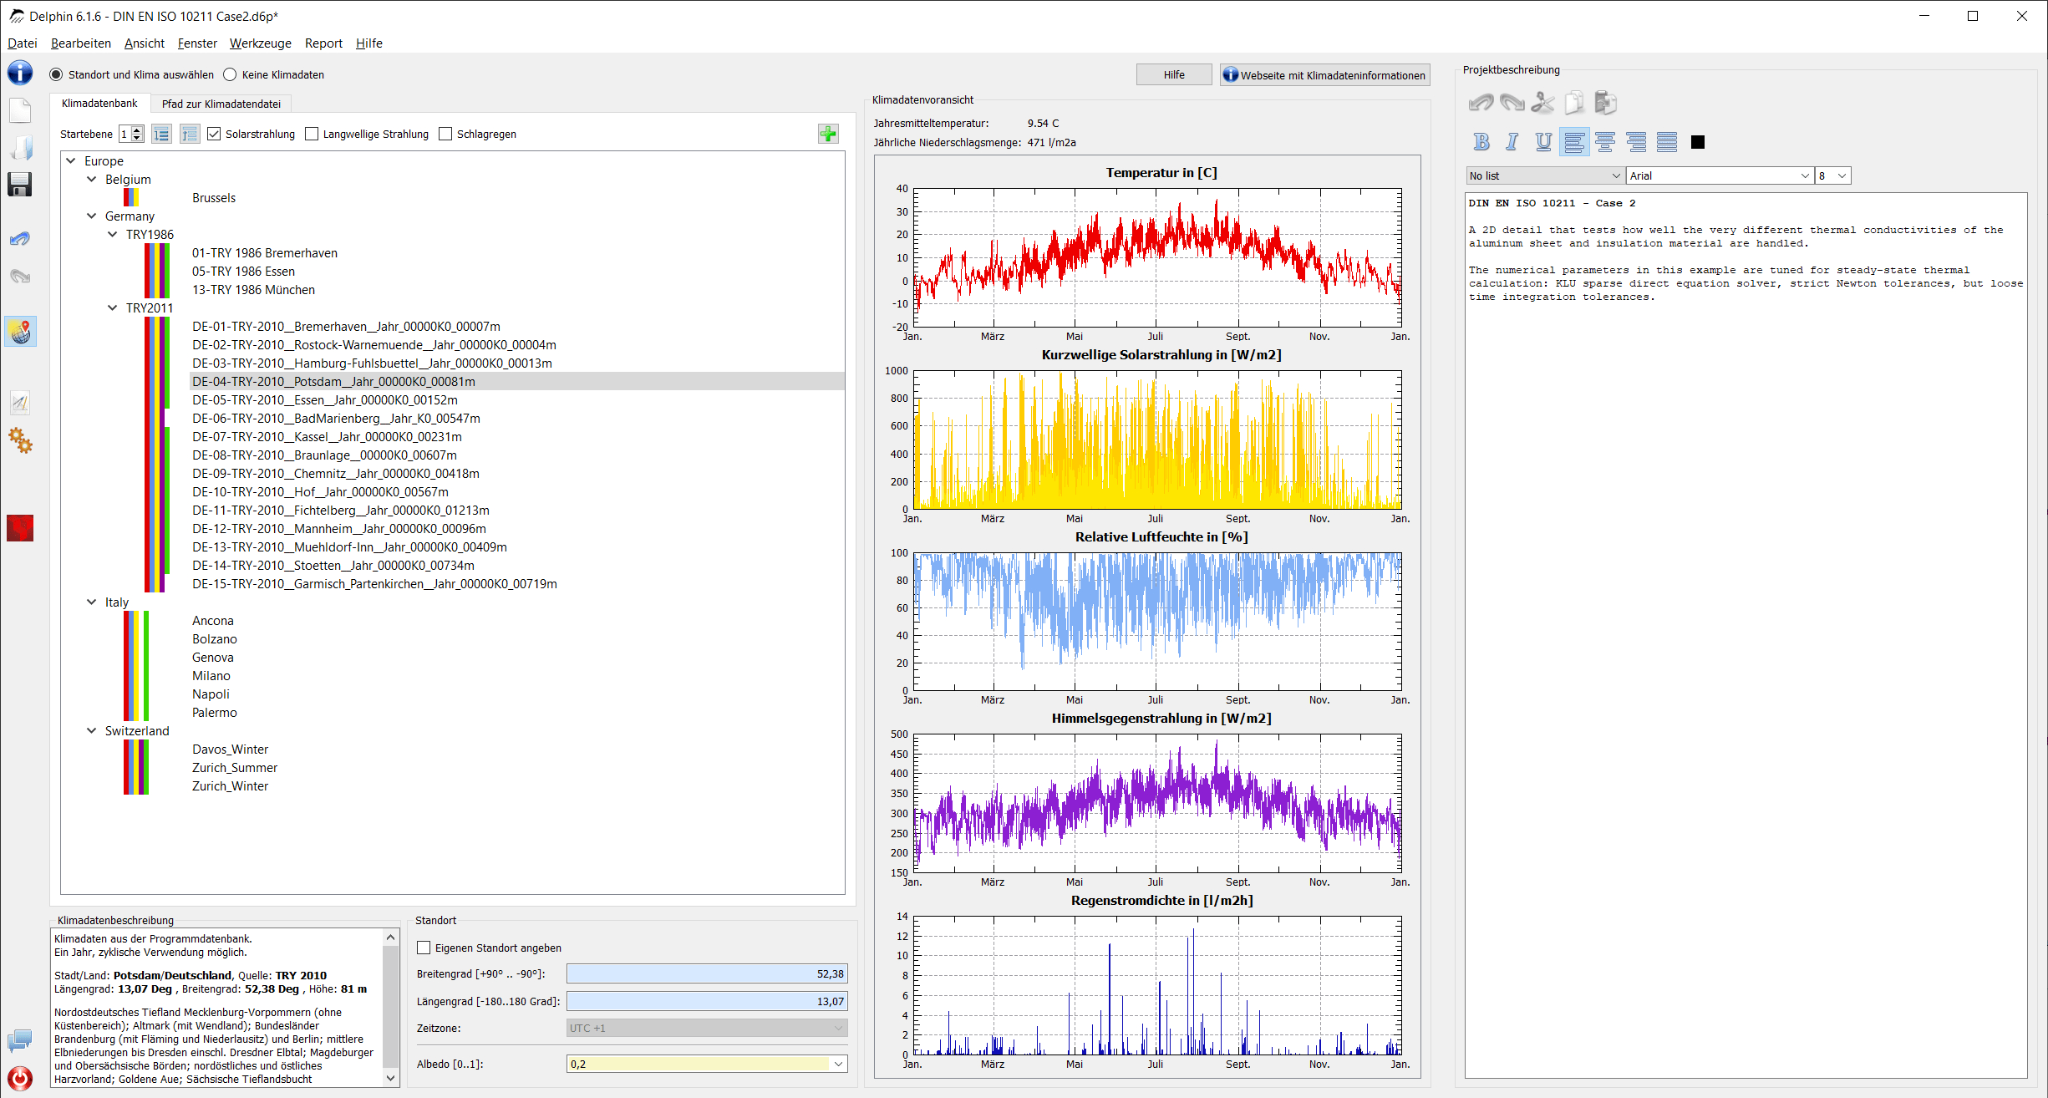Center-align the description text
Screen dimensions: 2048x1098
[x=1605, y=142]
